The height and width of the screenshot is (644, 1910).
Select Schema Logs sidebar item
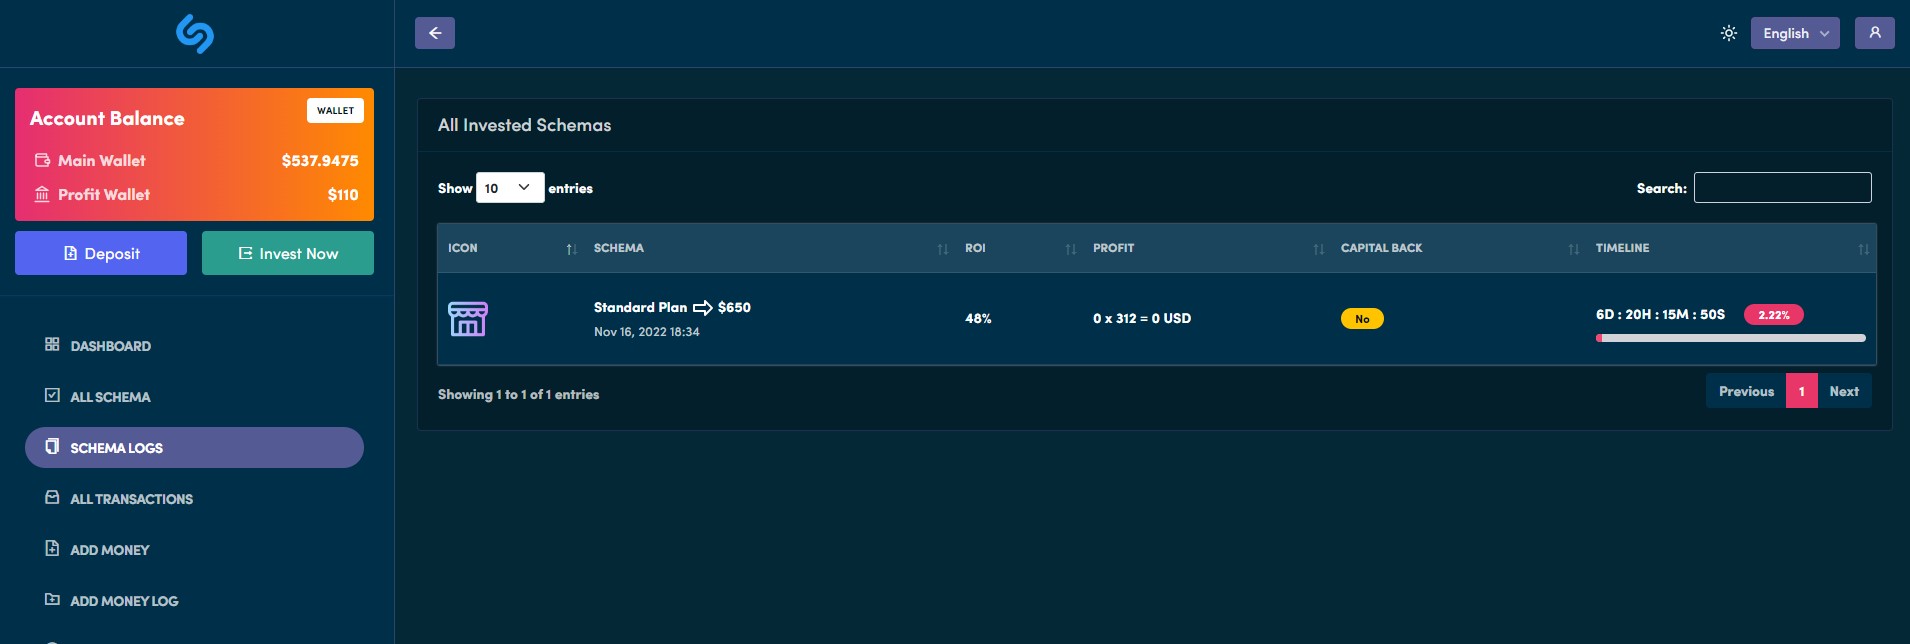point(194,447)
